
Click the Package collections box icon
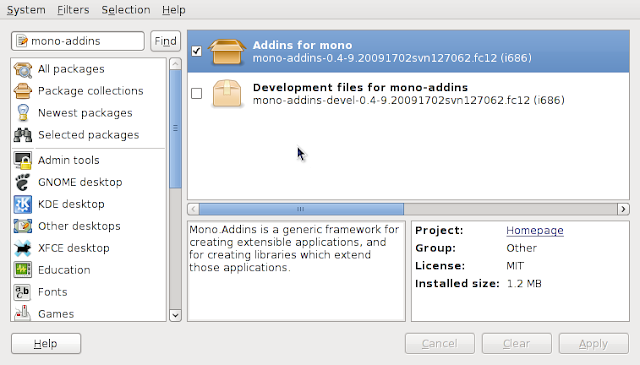tap(23, 91)
